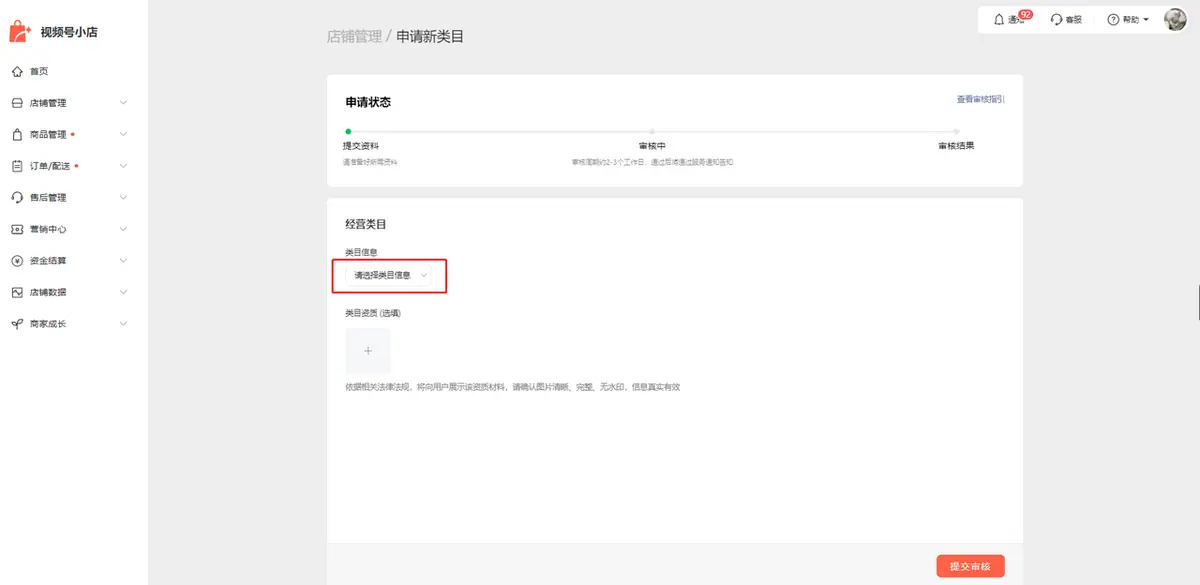Click the 商家成长 sprout icon
Screen dimensions: 1200x585
17,324
